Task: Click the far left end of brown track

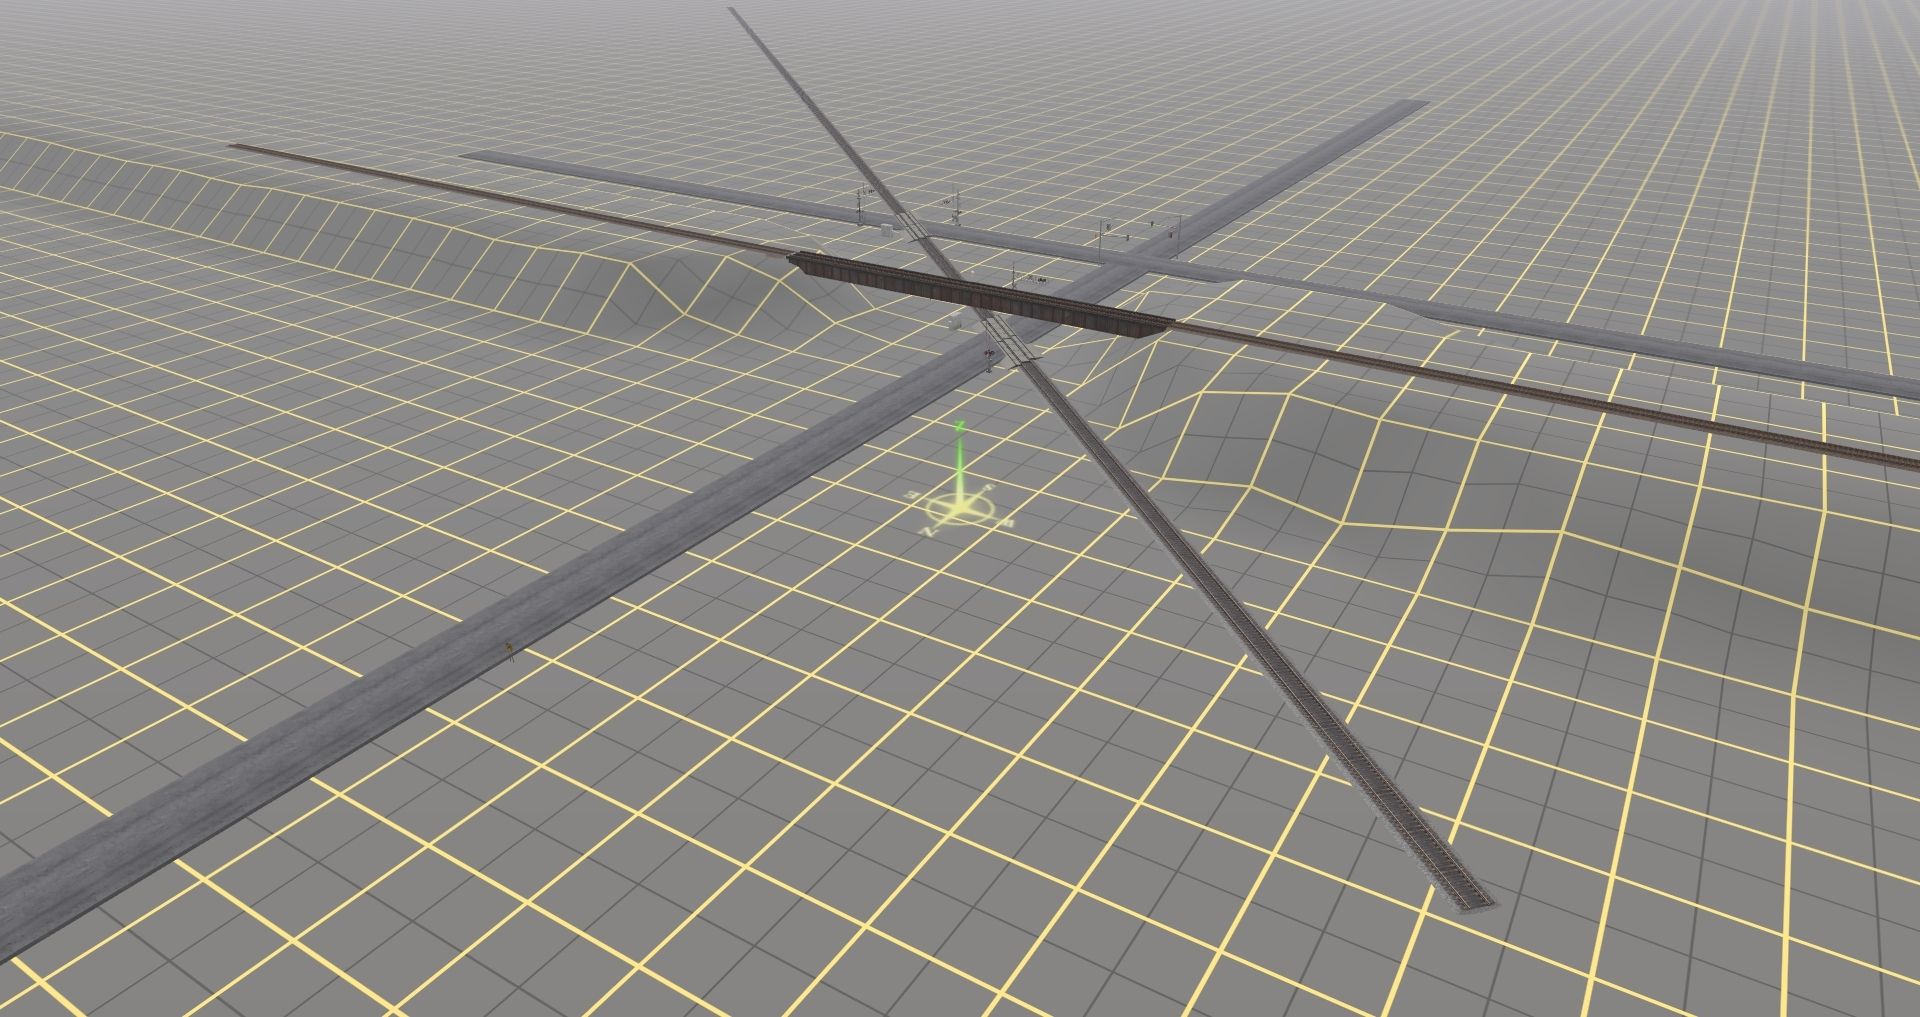Action: tap(235, 147)
